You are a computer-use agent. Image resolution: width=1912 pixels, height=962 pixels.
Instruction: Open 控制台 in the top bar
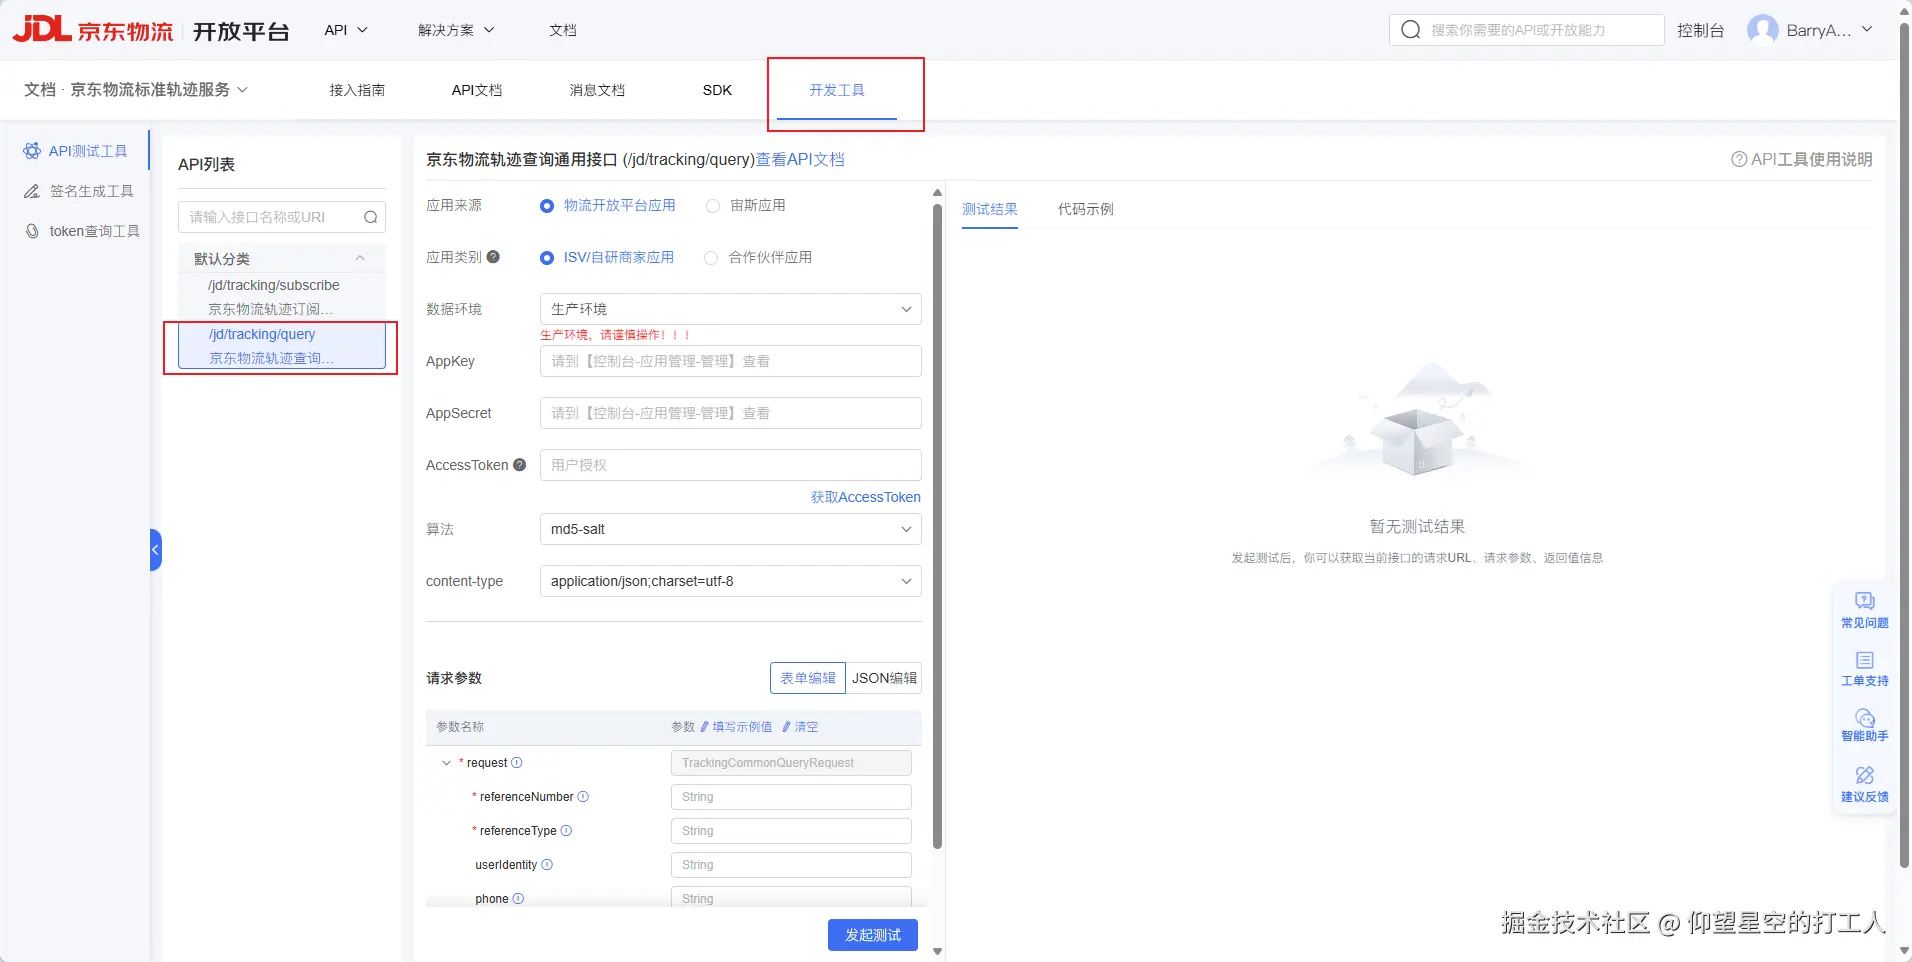coord(1701,30)
